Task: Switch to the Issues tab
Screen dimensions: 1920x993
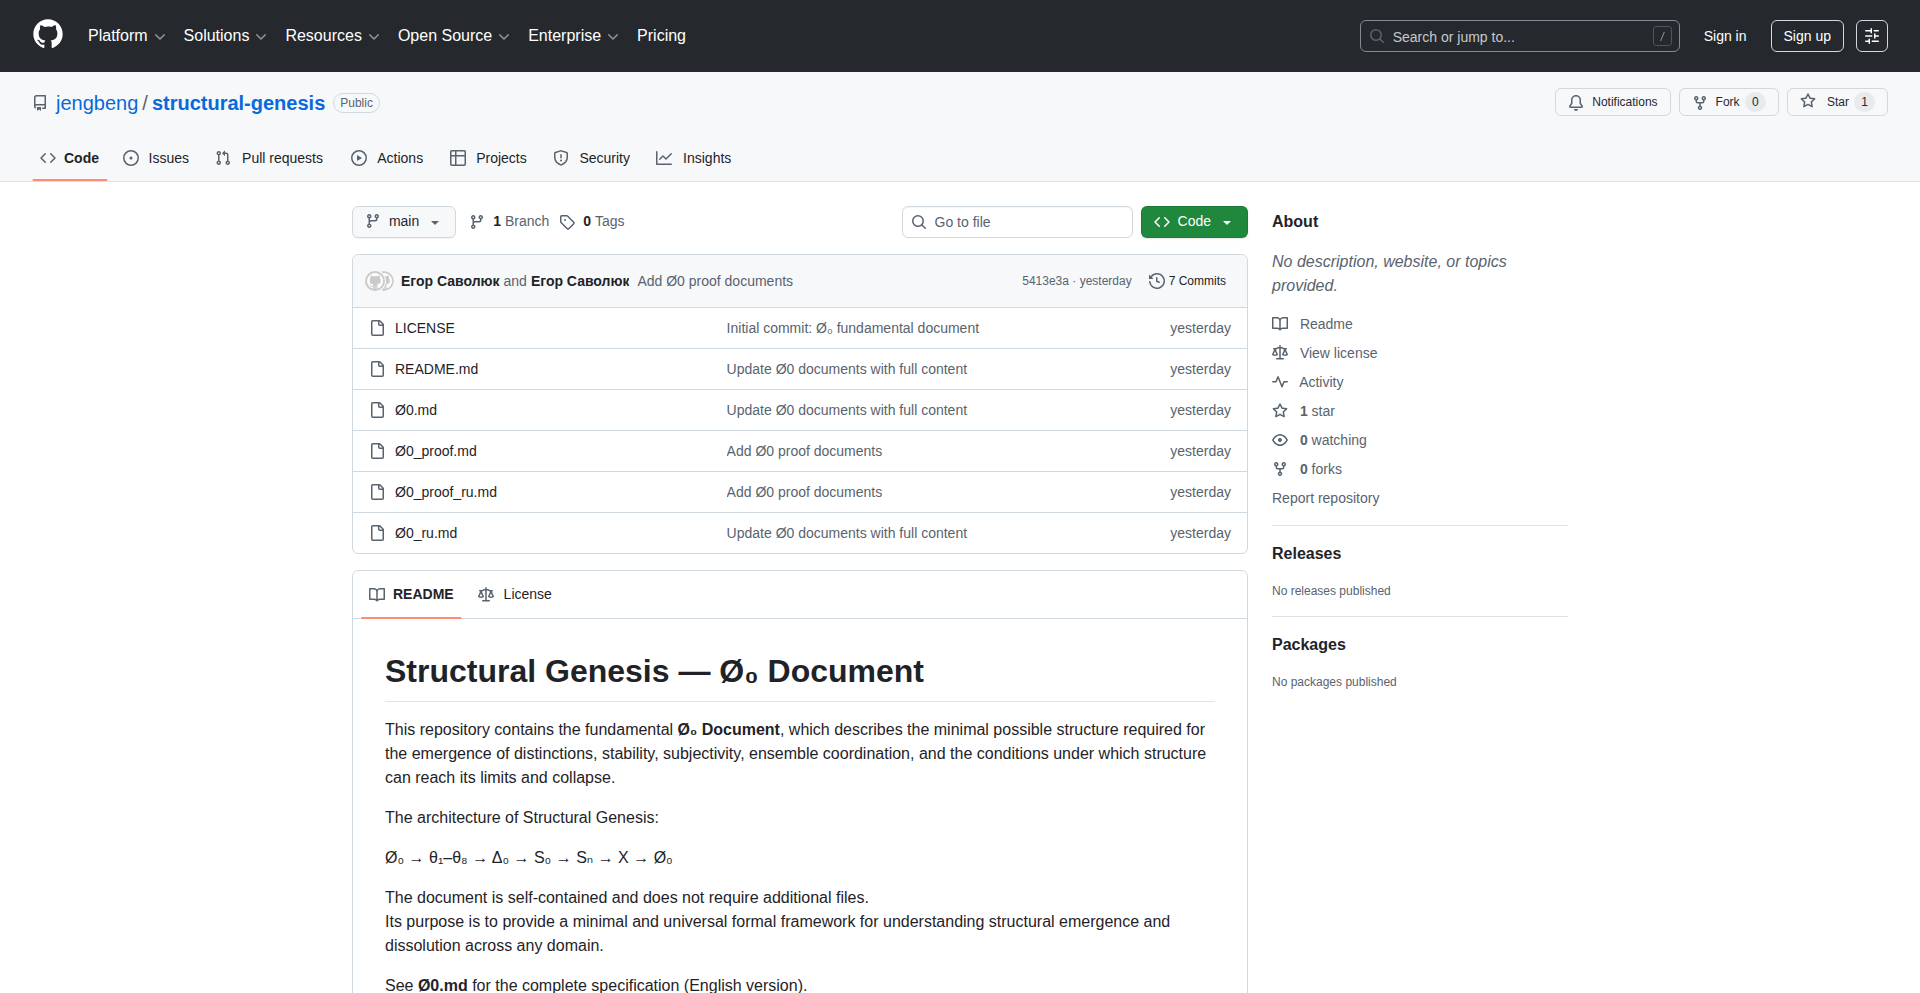Action: click(156, 158)
